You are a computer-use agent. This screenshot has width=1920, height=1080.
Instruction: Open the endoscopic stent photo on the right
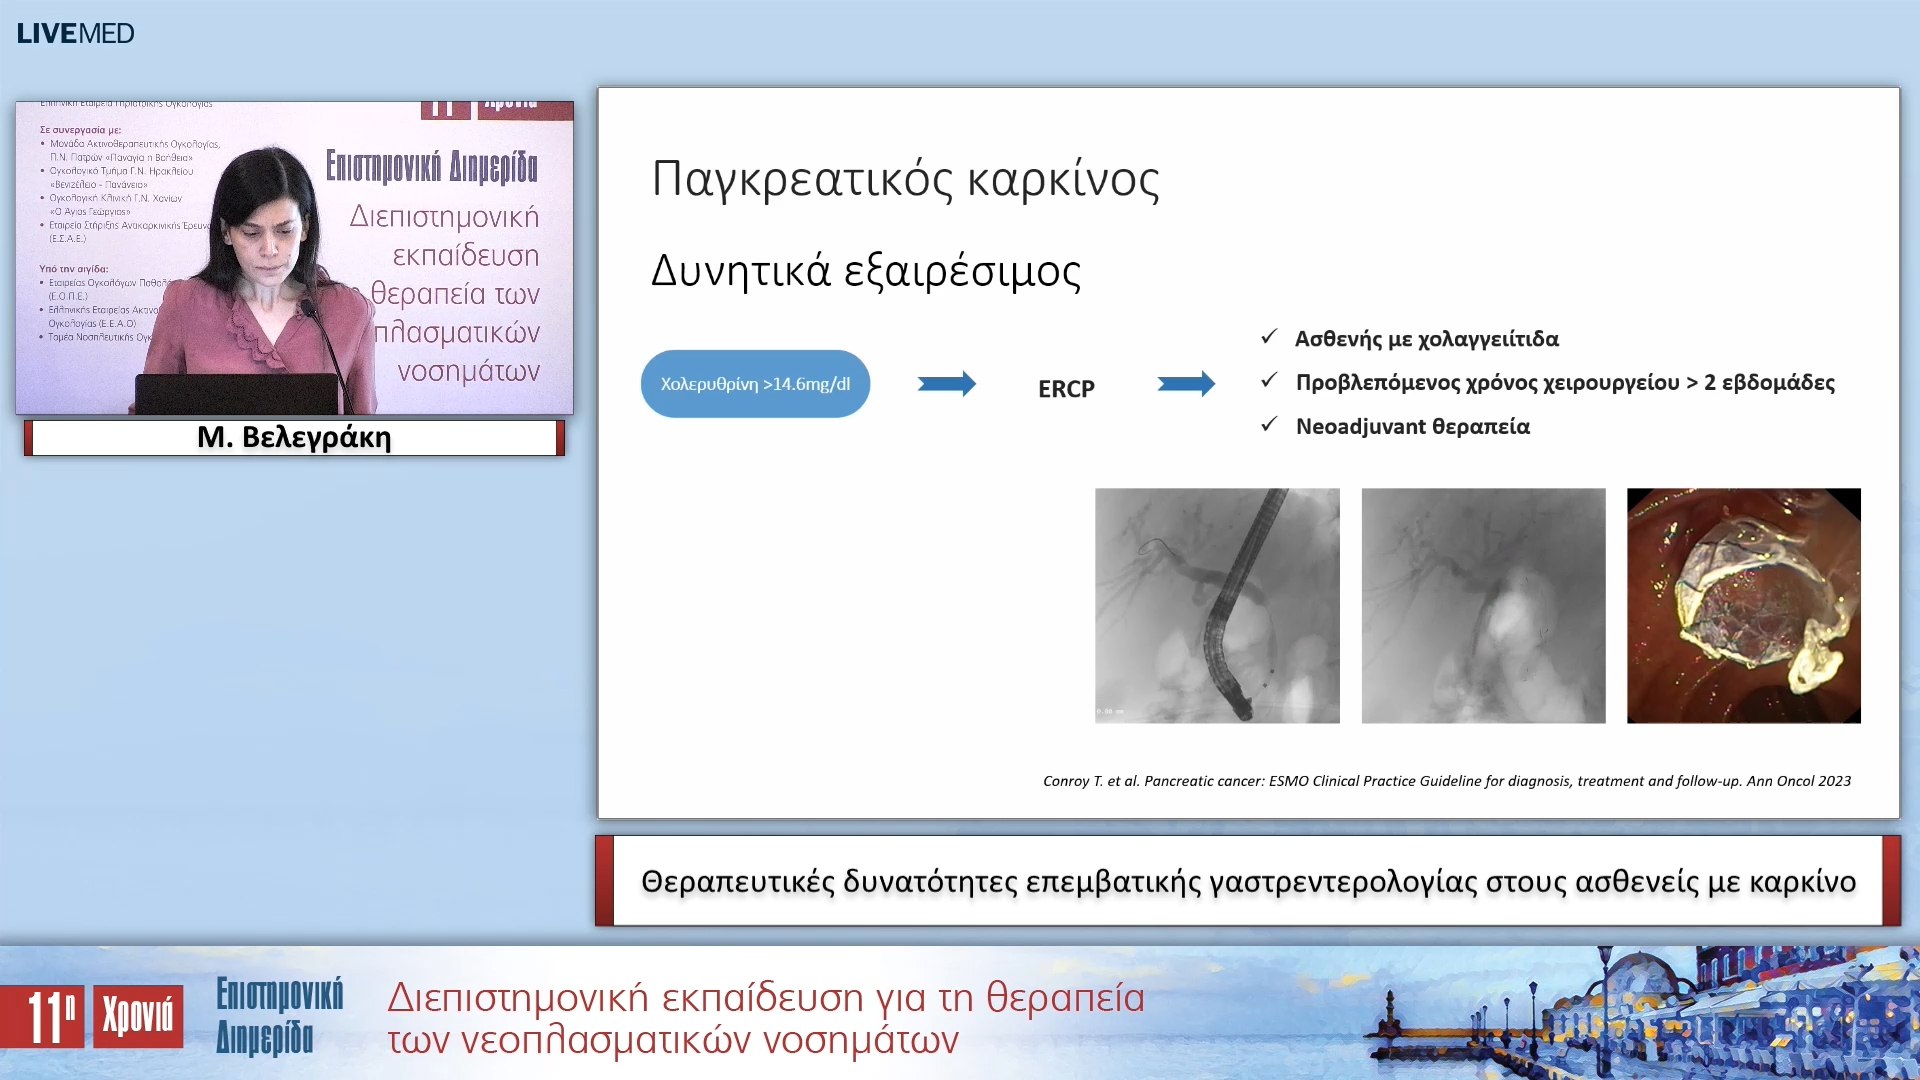click(x=1744, y=605)
